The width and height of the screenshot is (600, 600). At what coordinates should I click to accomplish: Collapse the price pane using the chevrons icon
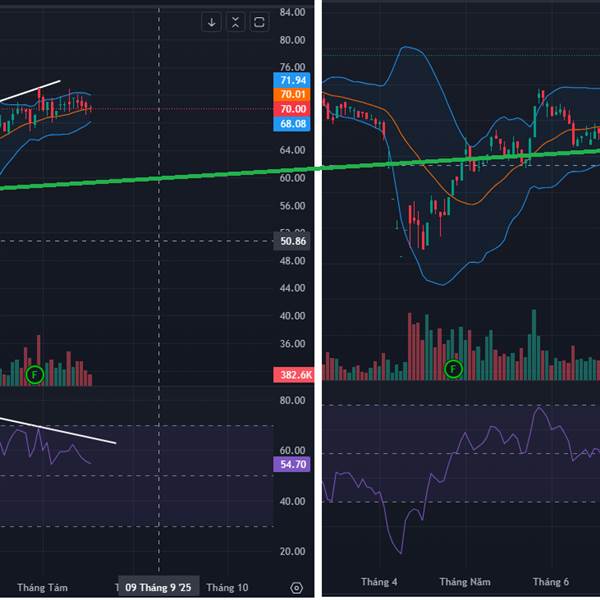click(x=235, y=23)
